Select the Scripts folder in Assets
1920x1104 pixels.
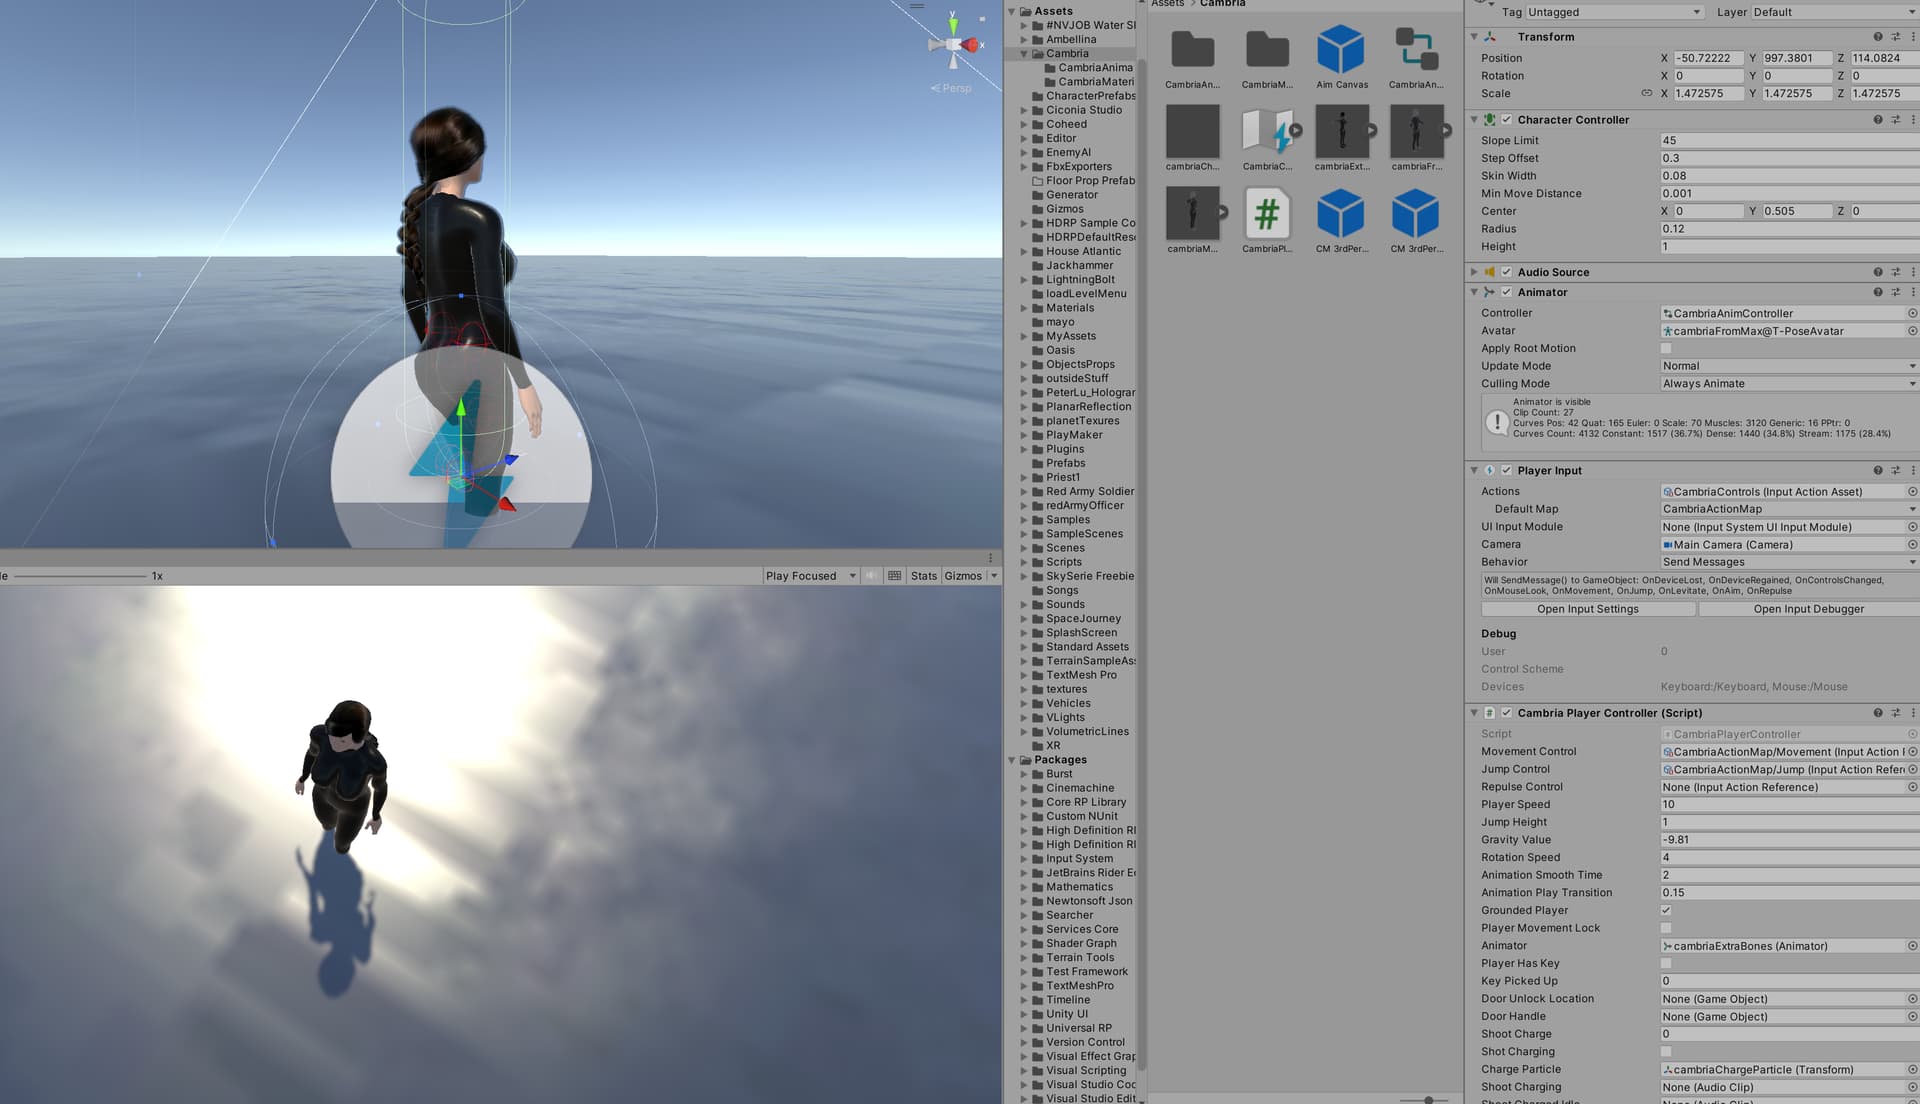[1064, 563]
